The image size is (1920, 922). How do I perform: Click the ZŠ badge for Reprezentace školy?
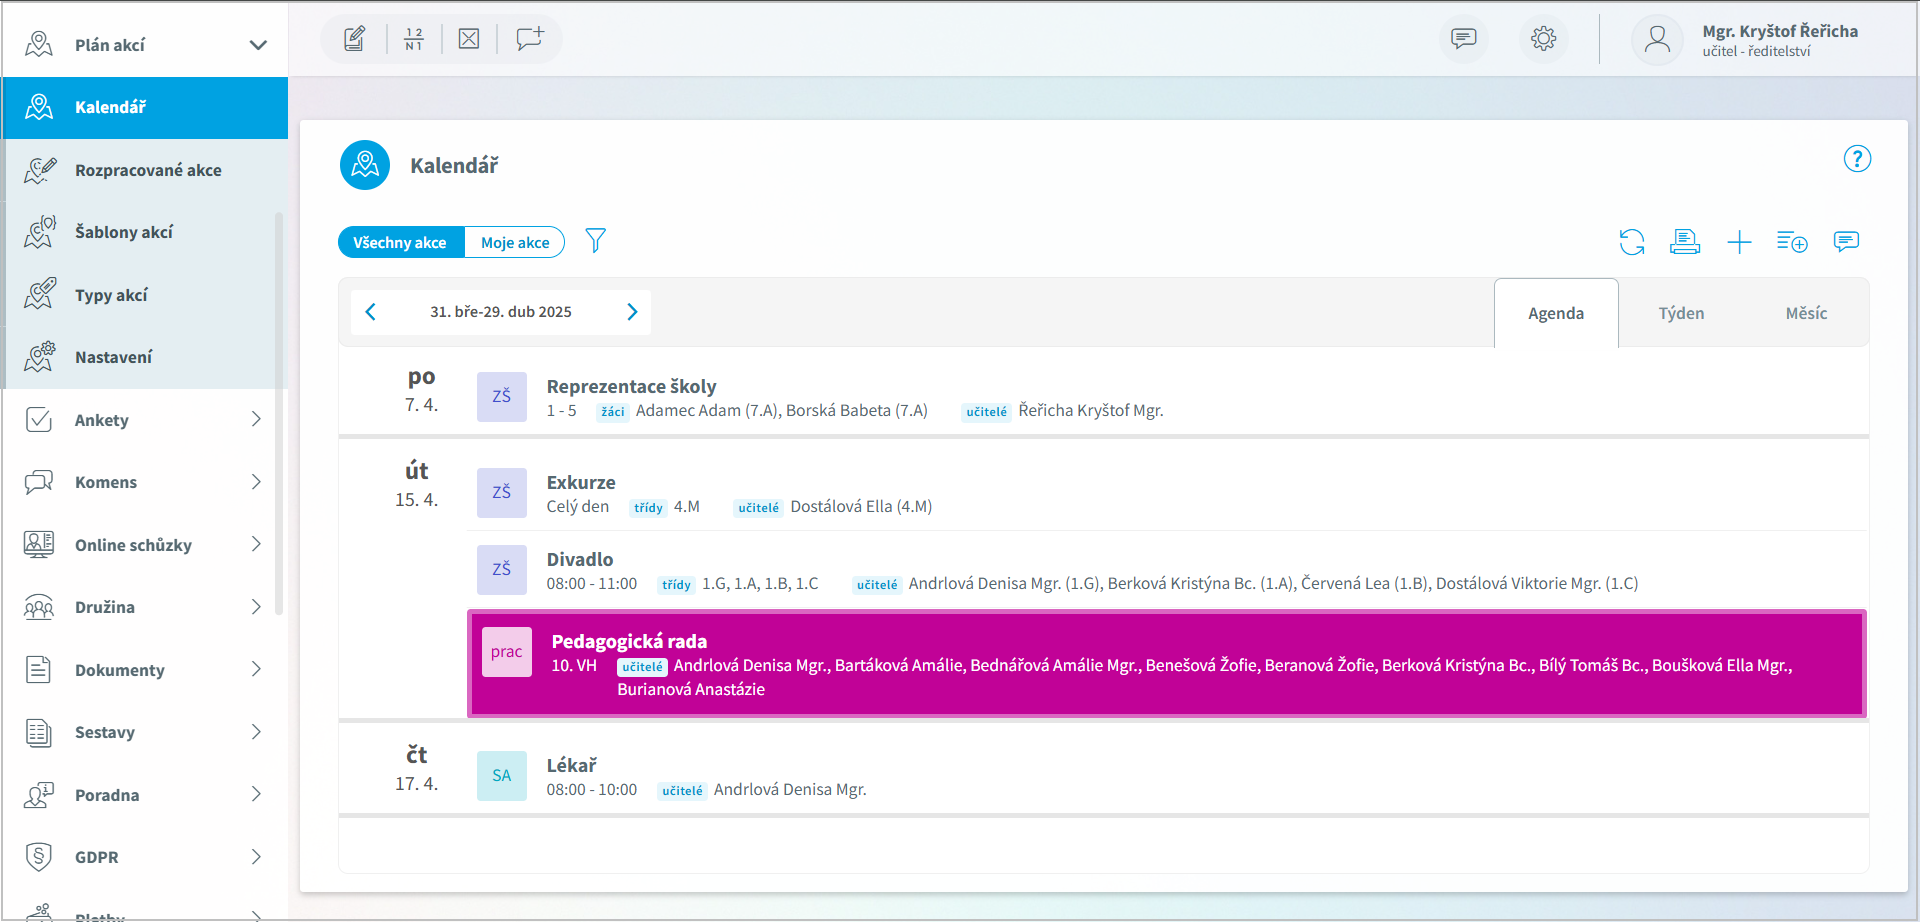[x=502, y=397]
